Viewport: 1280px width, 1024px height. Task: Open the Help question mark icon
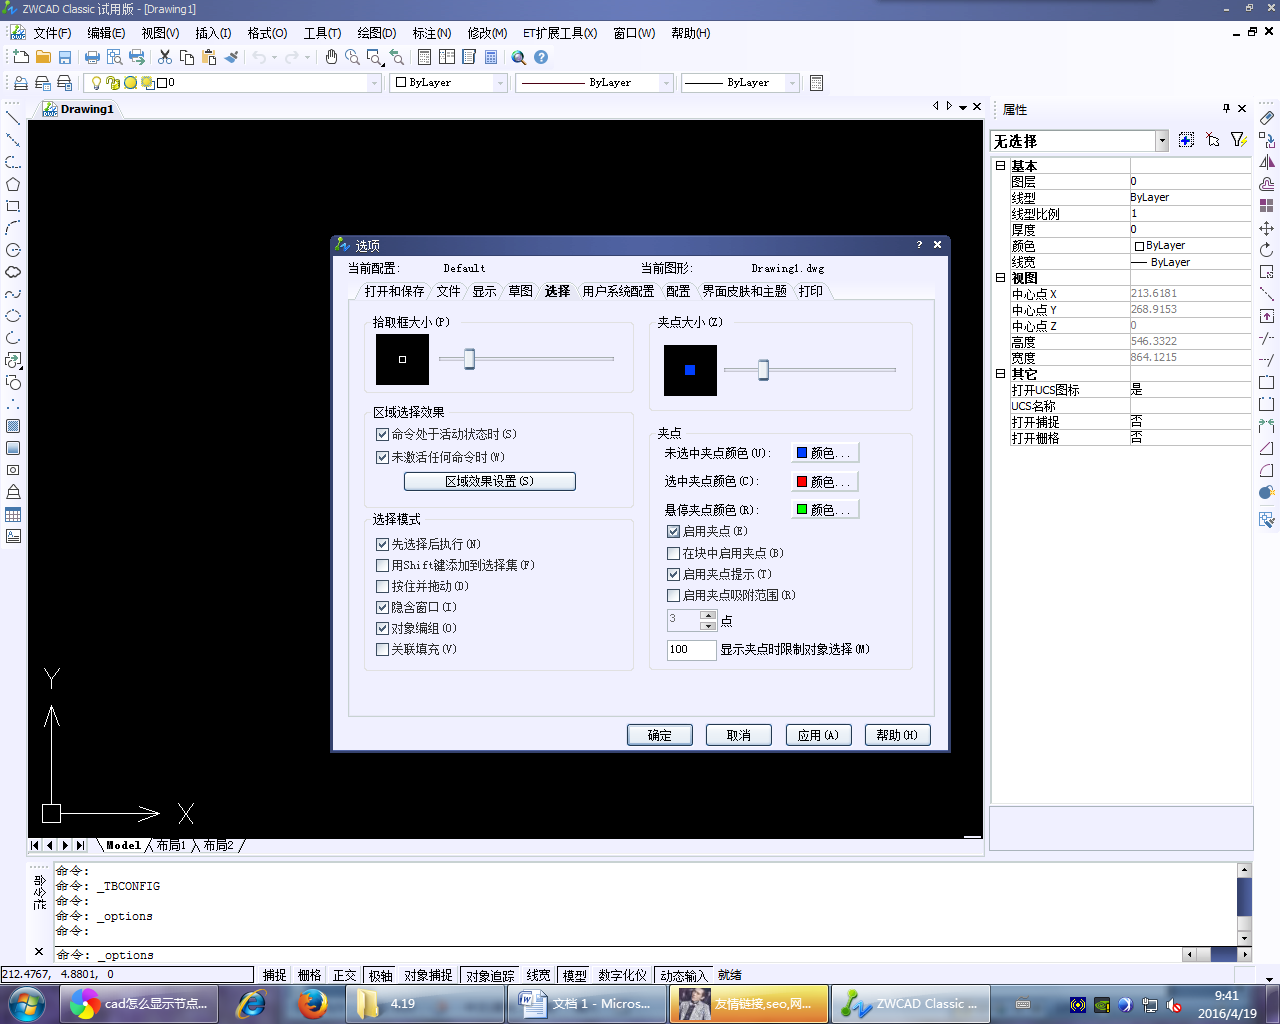pos(541,57)
